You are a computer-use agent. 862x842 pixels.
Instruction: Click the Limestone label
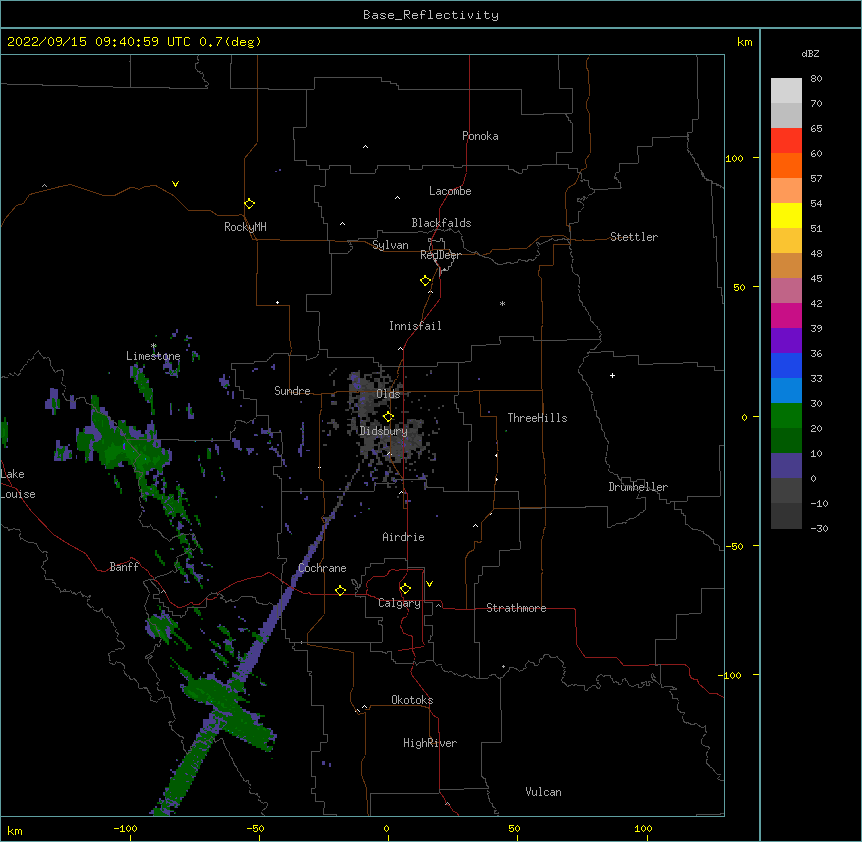point(153,356)
